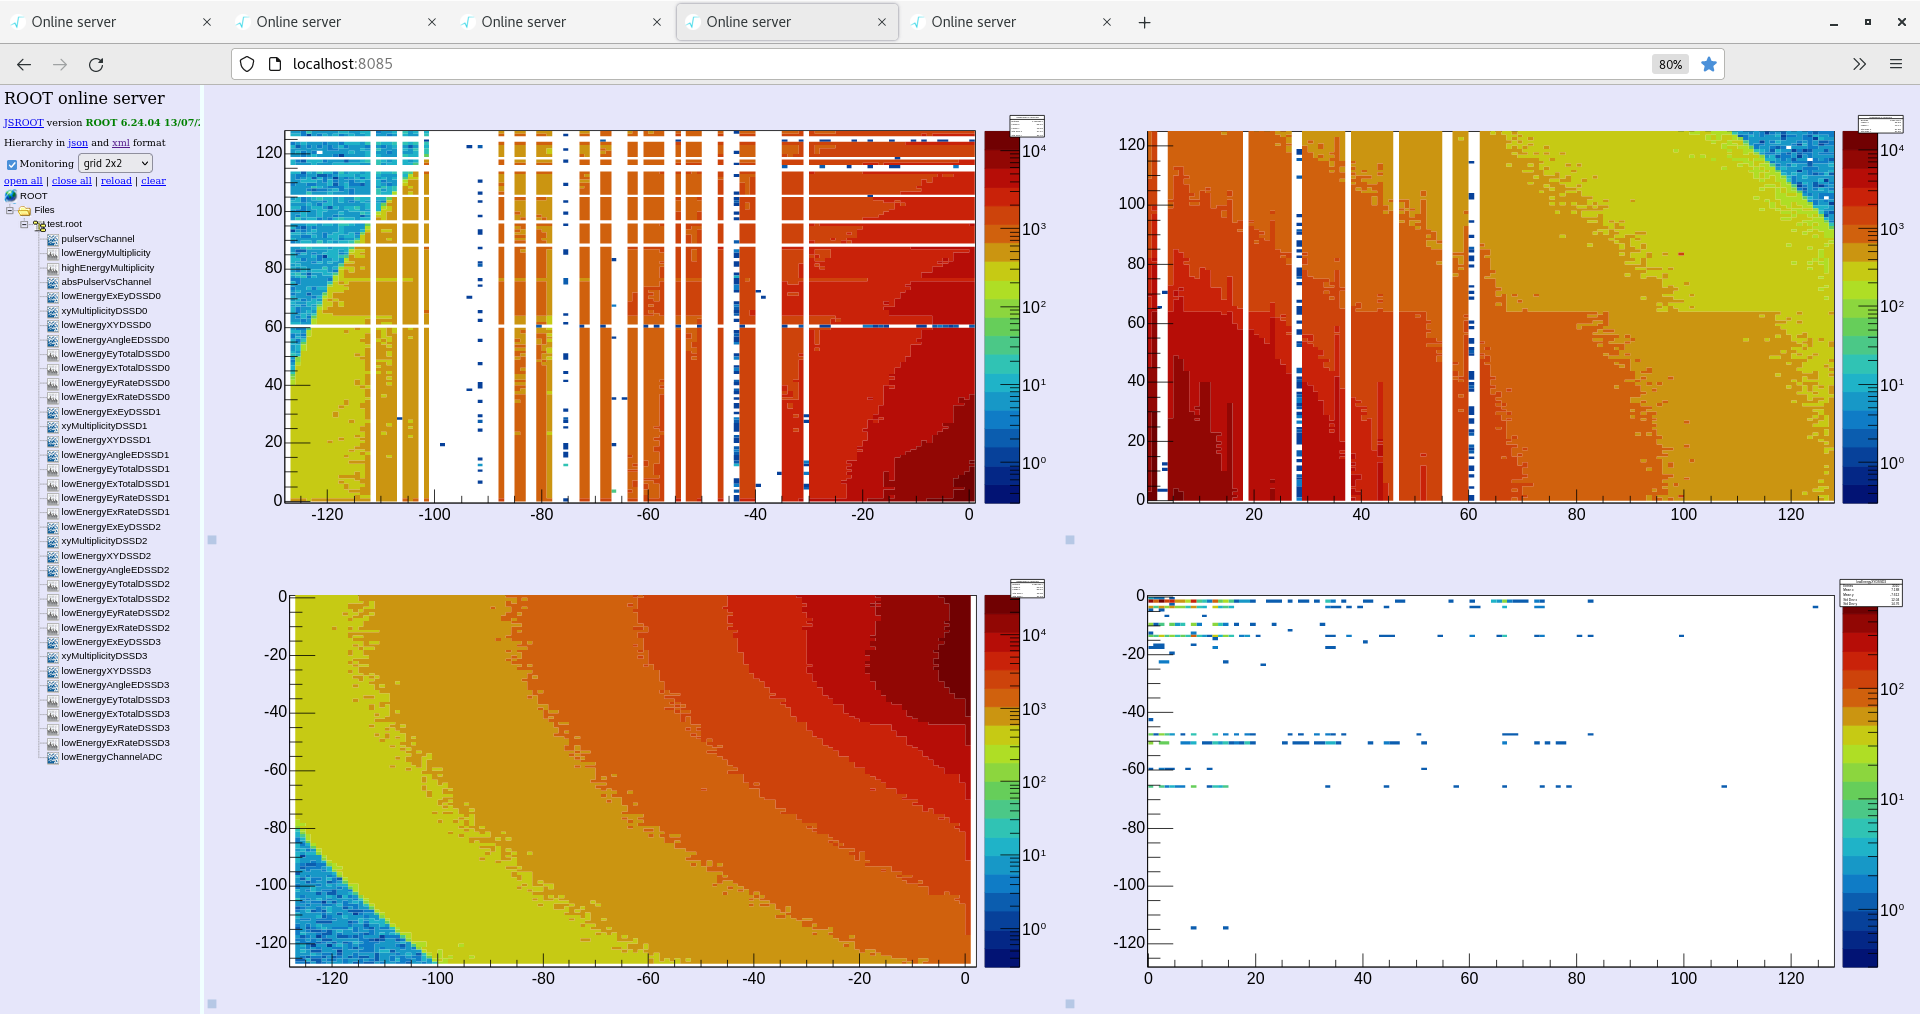Open the JSROOT homepage link
The width and height of the screenshot is (1920, 1014).
(x=23, y=122)
